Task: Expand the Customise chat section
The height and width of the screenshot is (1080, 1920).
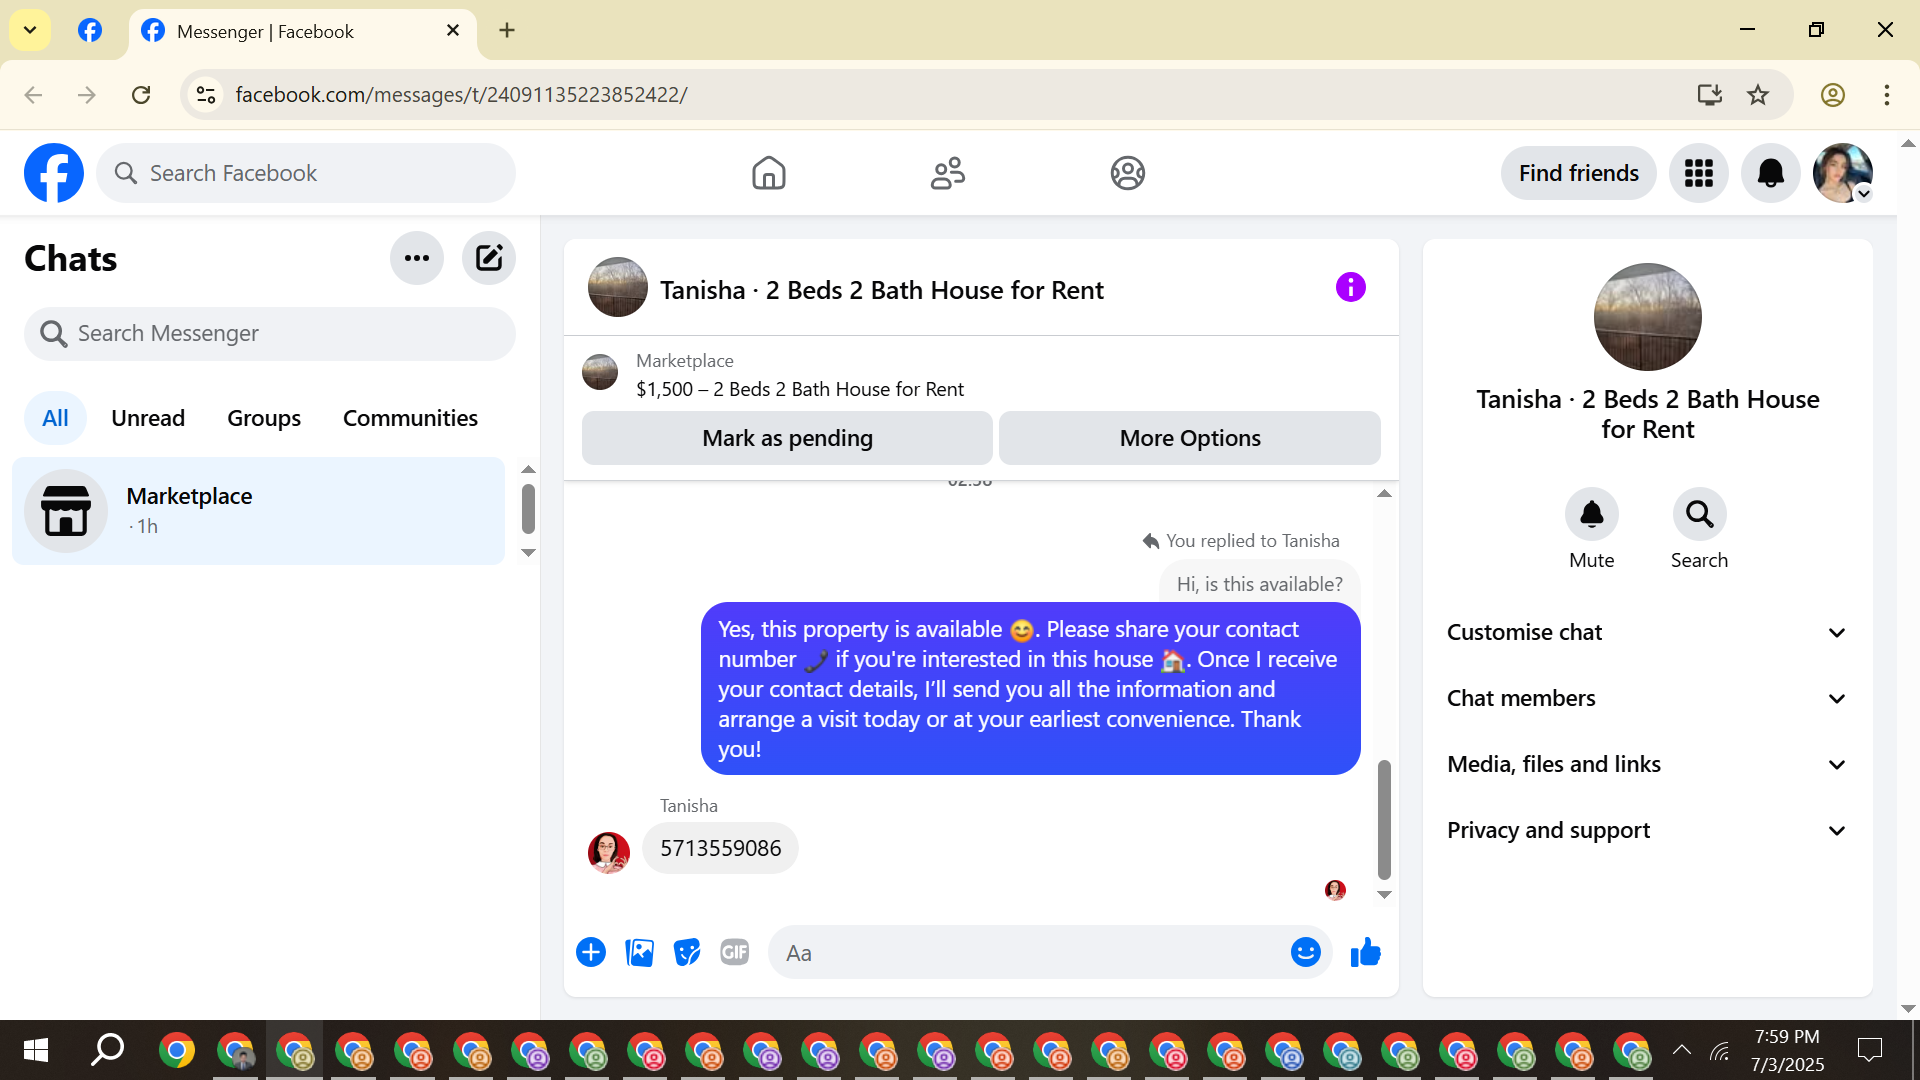Action: [1646, 632]
